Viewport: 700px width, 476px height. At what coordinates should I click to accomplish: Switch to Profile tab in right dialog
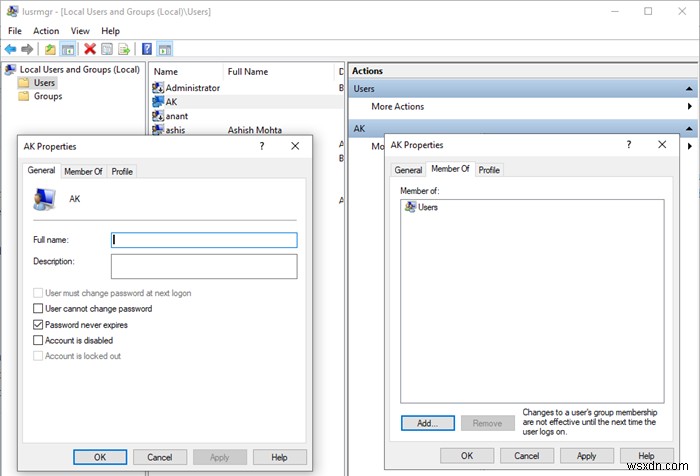489,170
